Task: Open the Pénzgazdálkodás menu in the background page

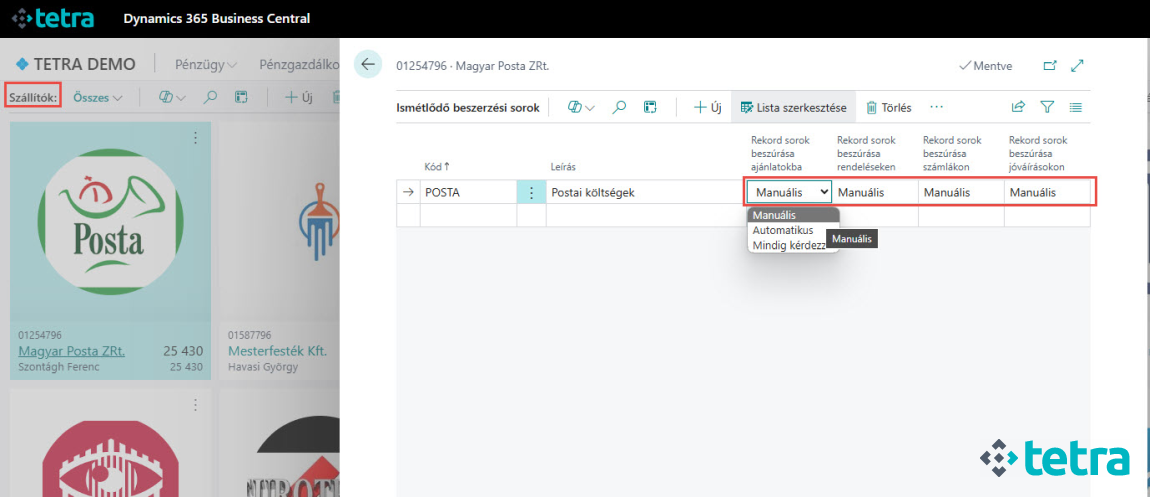Action: (x=299, y=65)
